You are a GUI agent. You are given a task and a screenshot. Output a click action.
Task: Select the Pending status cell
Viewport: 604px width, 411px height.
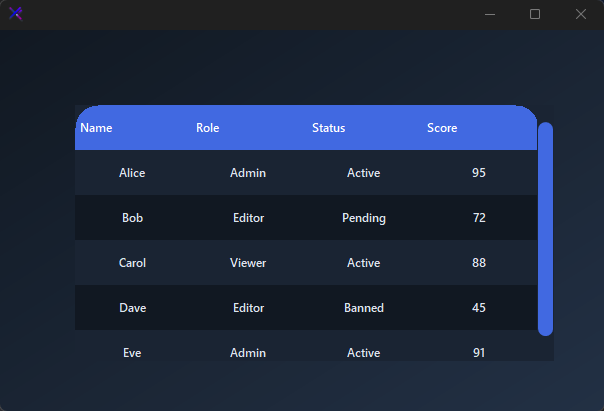pyautogui.click(x=364, y=218)
